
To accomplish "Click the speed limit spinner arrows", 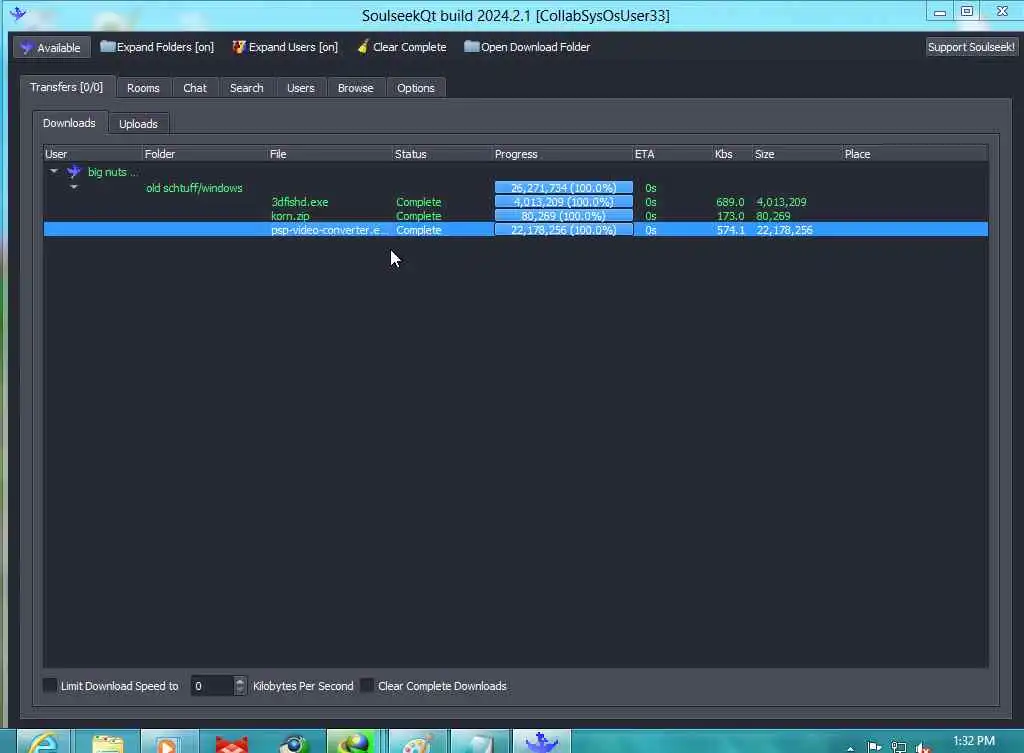I will click(240, 686).
